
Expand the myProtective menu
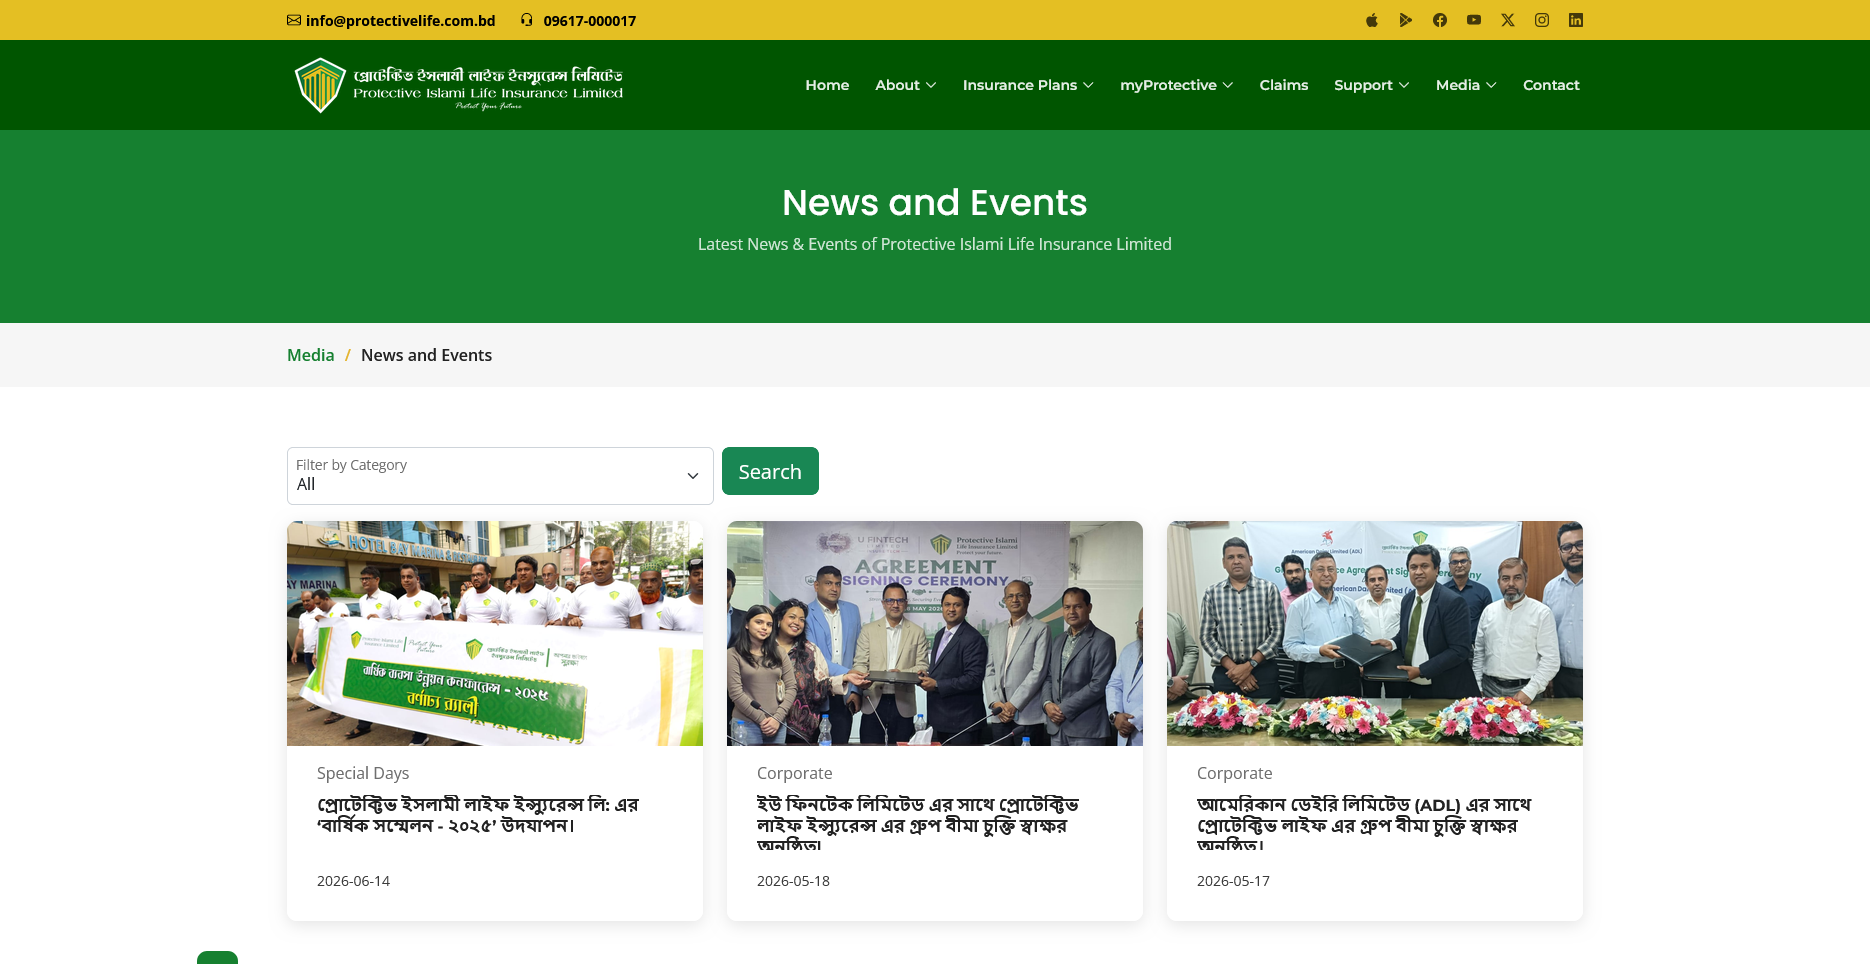coord(1177,85)
